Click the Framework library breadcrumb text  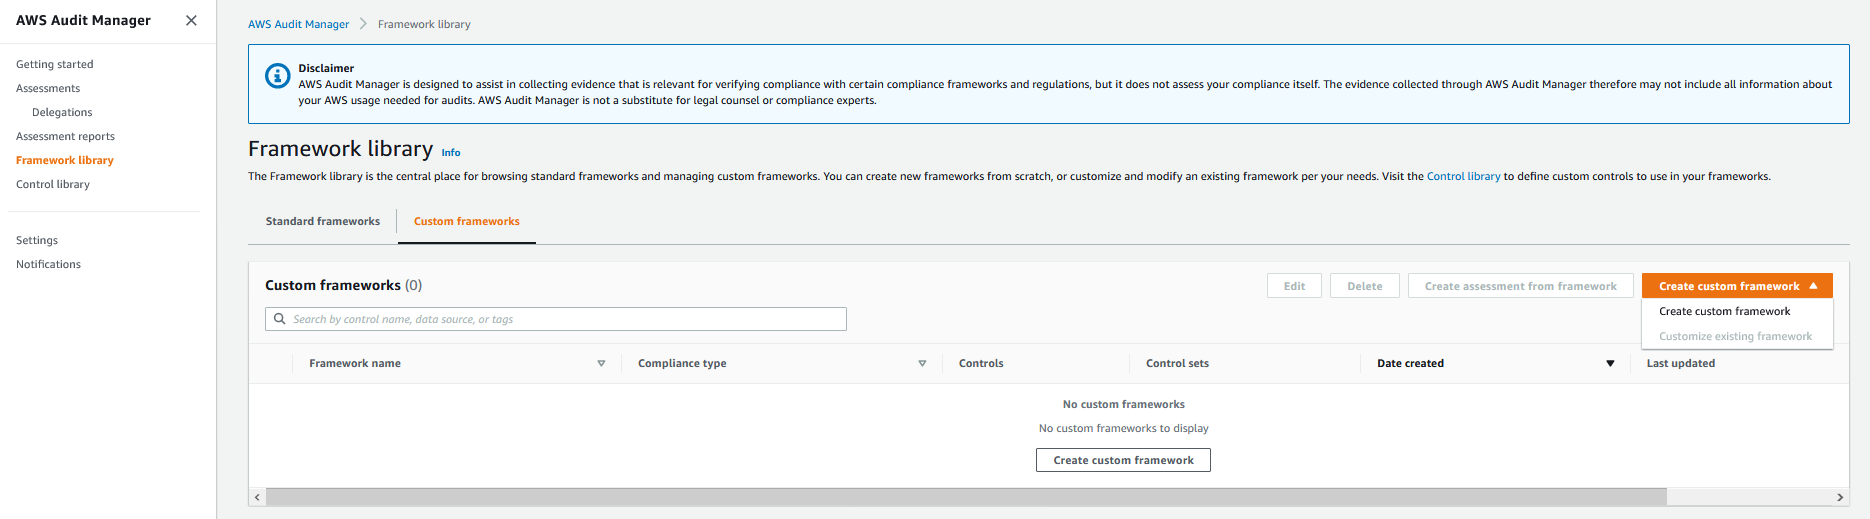tap(424, 24)
